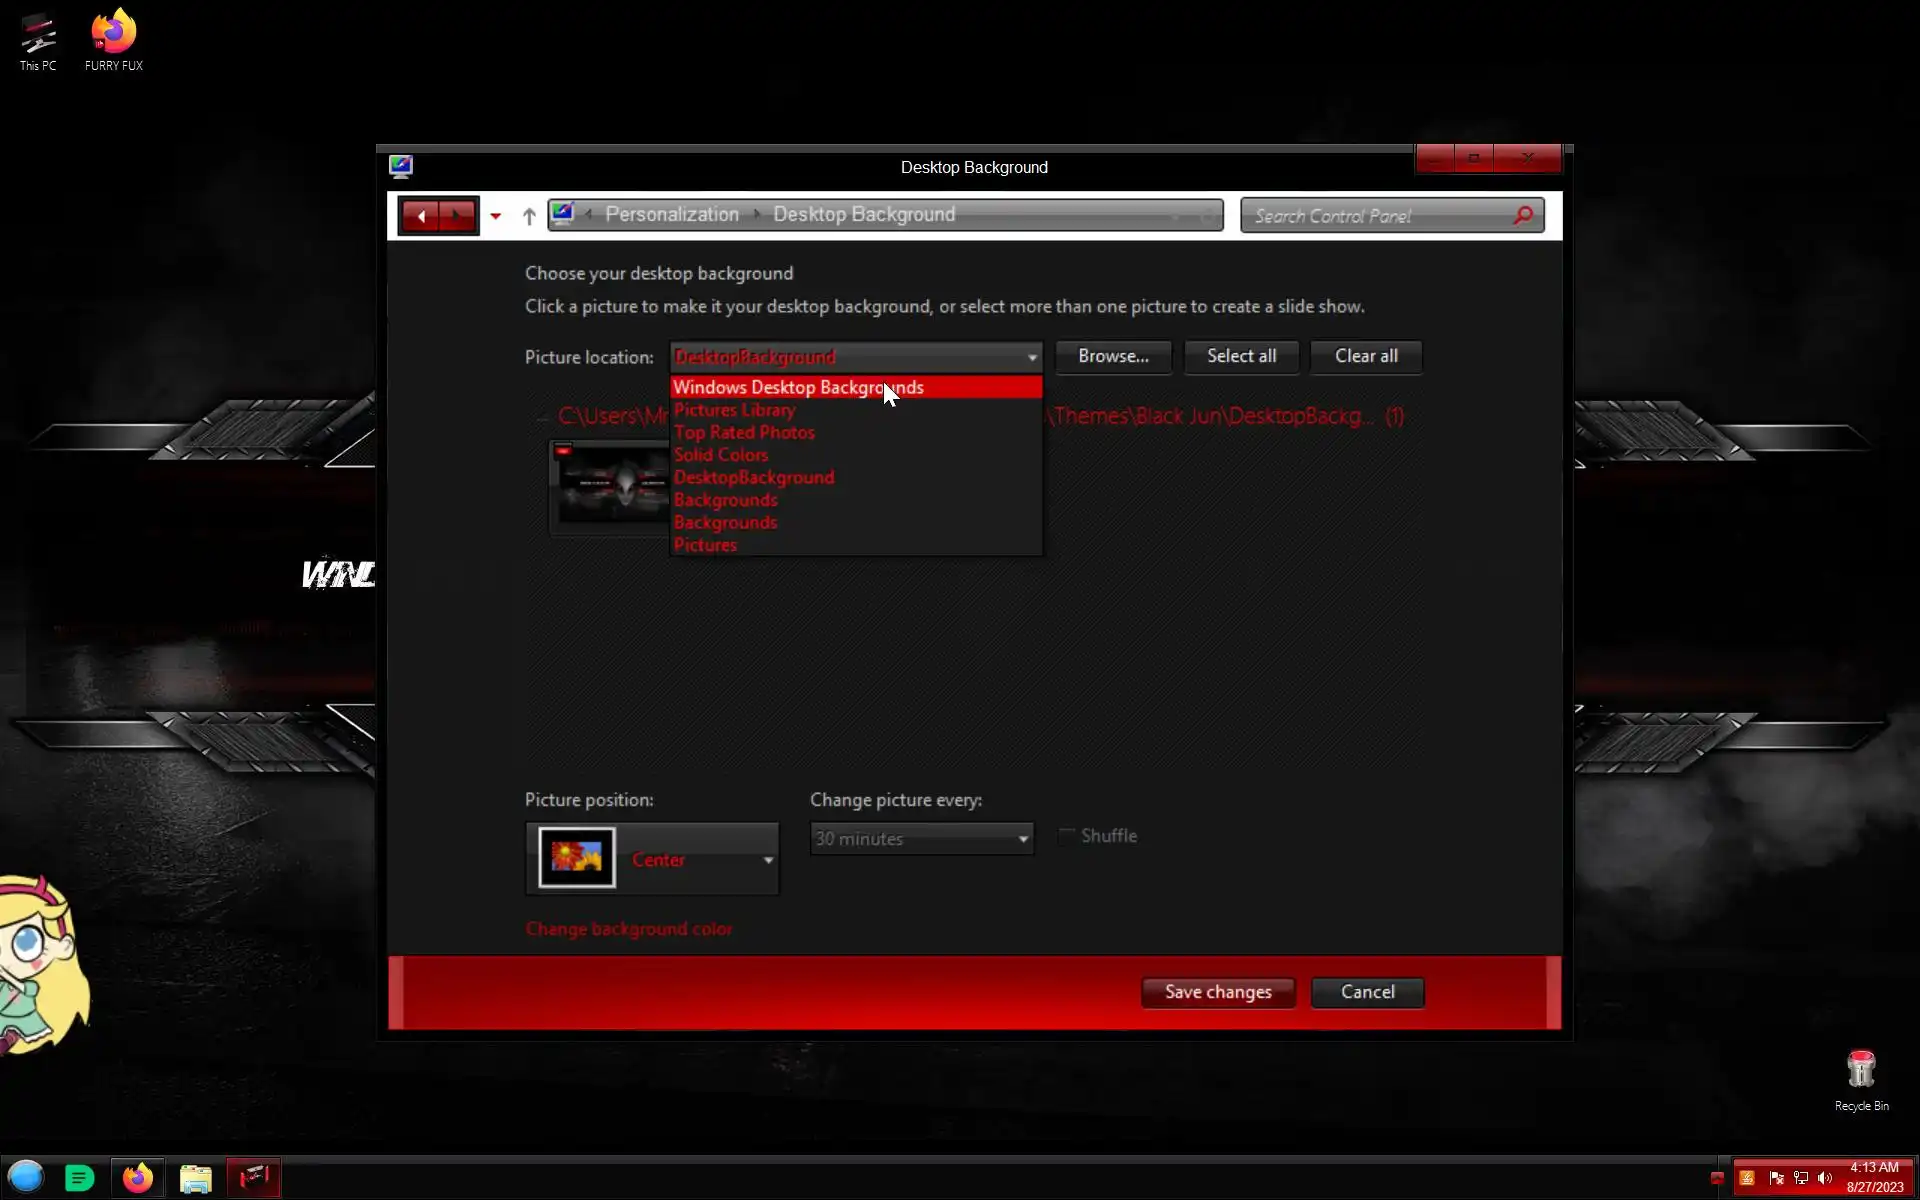Click the Browse... button
1920x1200 pixels.
click(1113, 356)
